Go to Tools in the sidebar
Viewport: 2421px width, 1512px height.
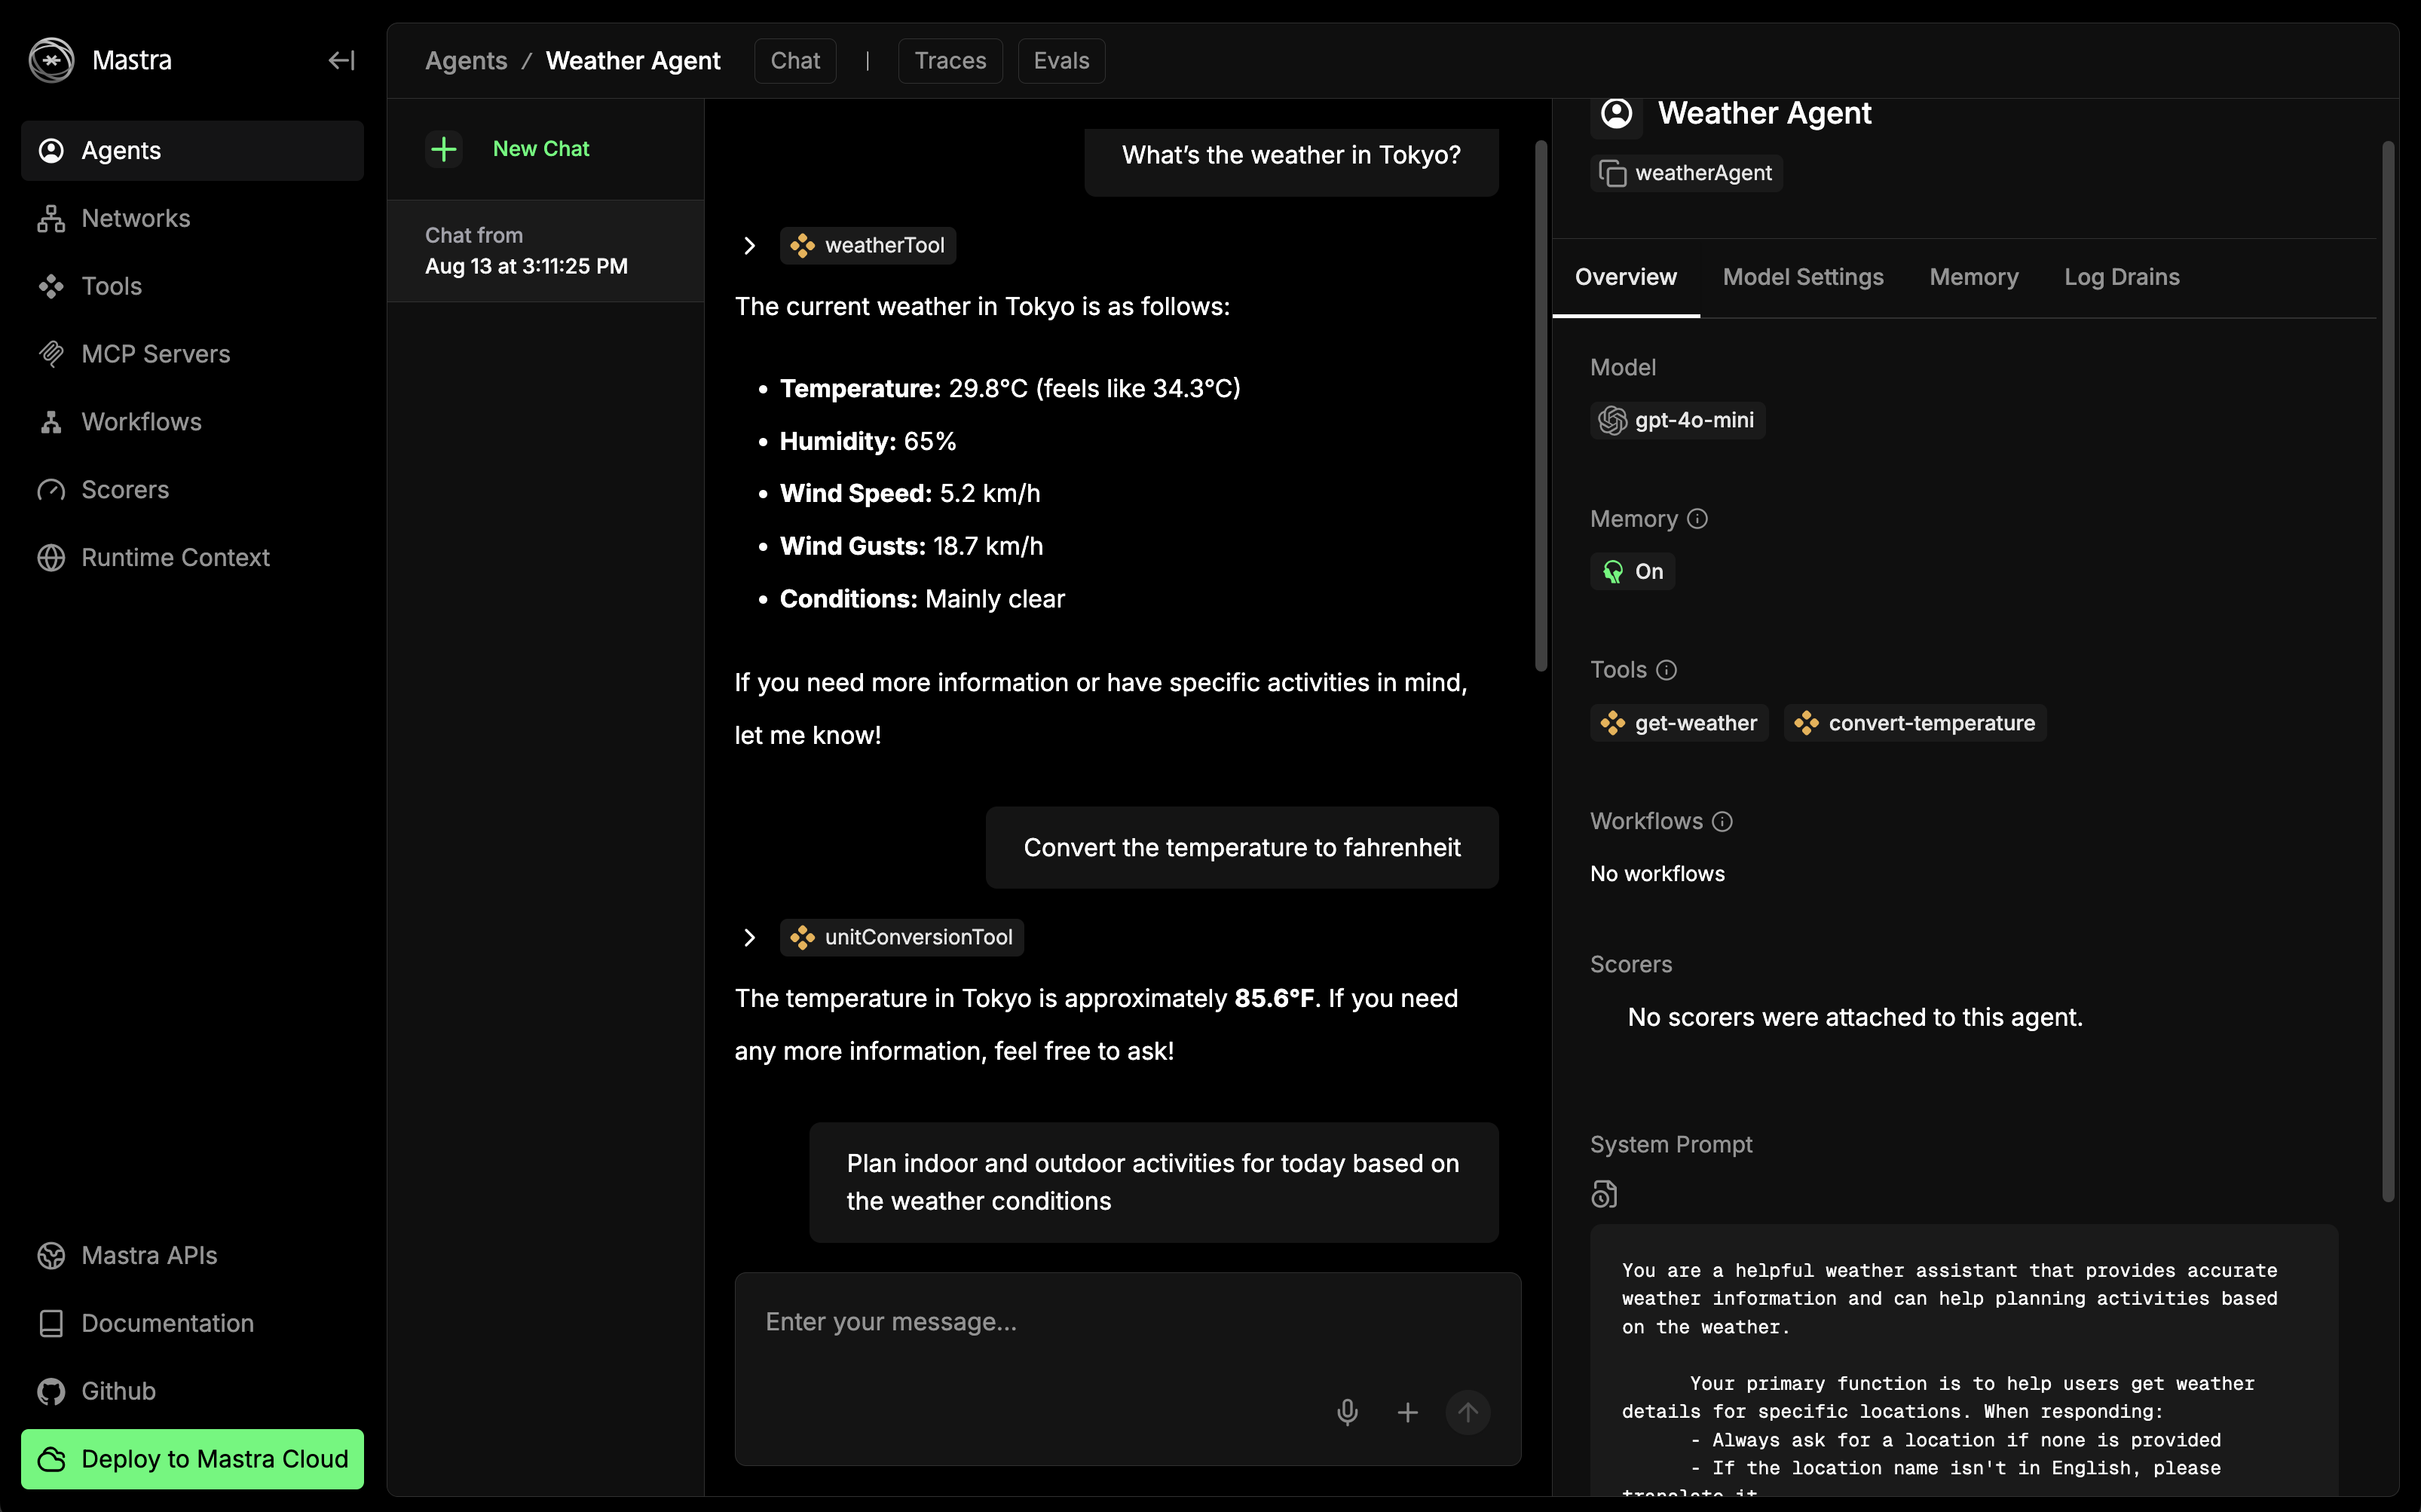click(x=192, y=287)
